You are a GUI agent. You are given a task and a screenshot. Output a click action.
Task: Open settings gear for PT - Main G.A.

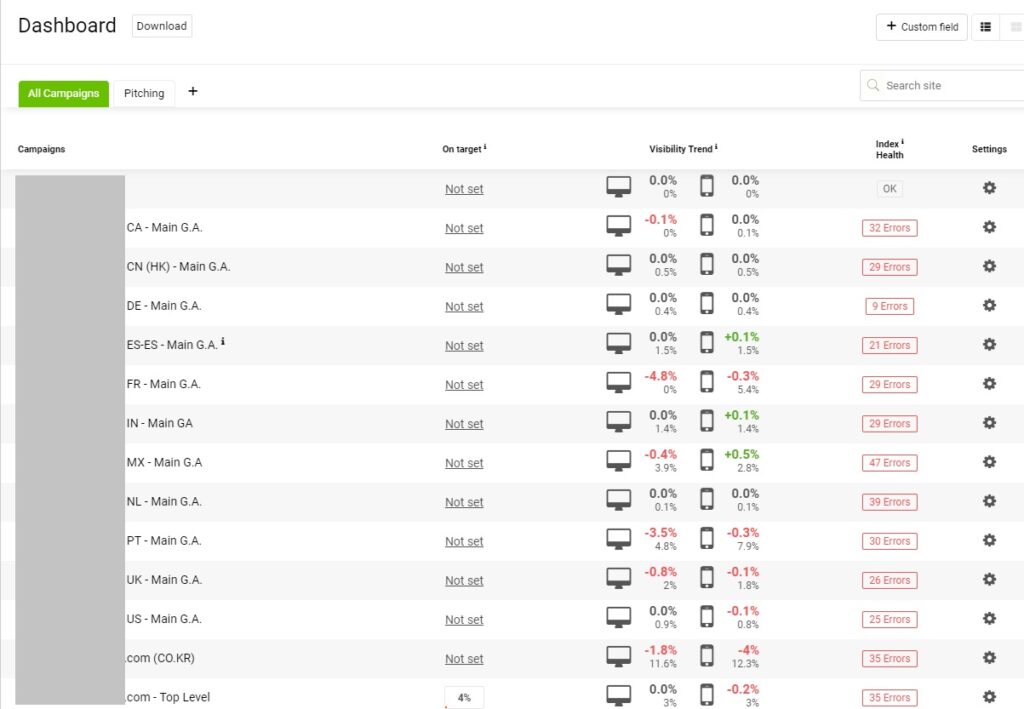(989, 541)
